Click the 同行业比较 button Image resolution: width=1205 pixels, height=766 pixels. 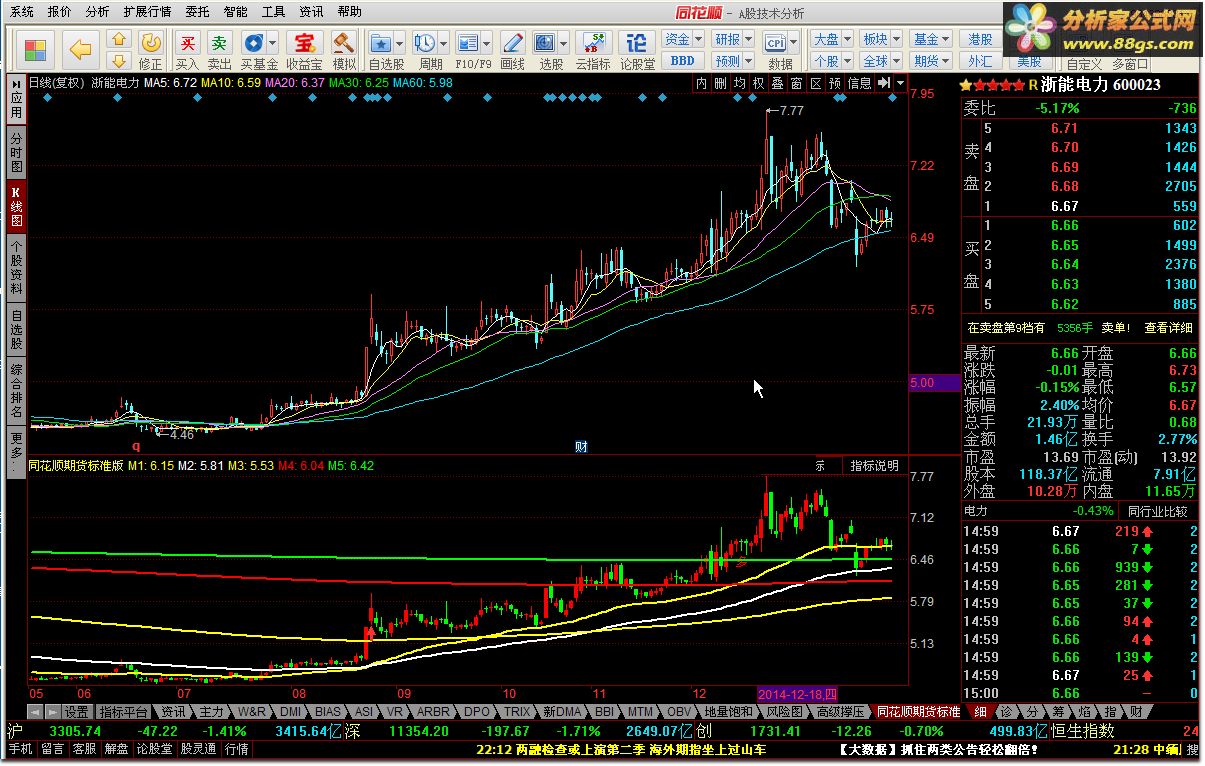(x=1156, y=511)
